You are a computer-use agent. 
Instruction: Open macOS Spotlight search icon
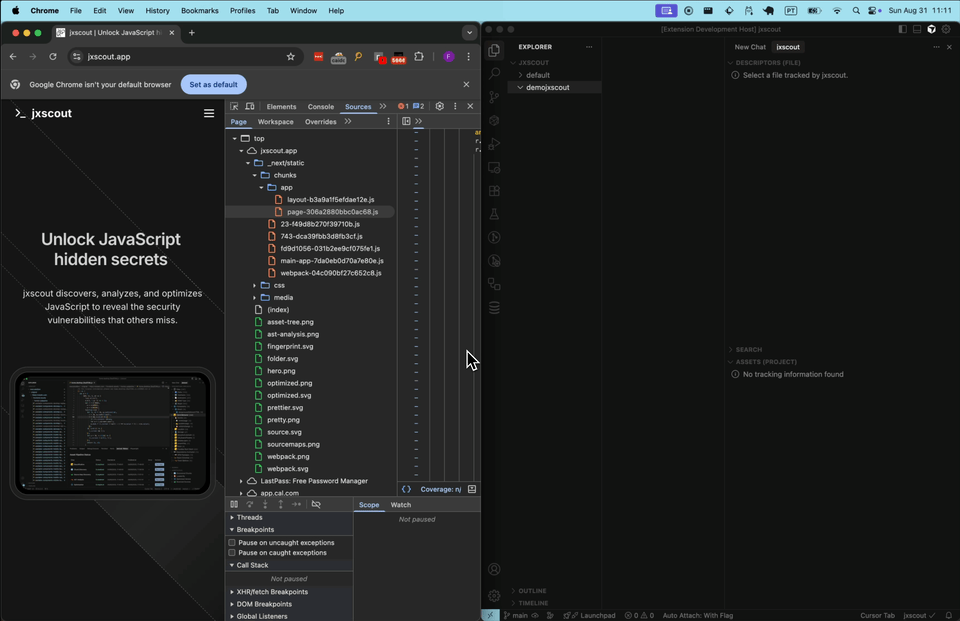(x=856, y=10)
